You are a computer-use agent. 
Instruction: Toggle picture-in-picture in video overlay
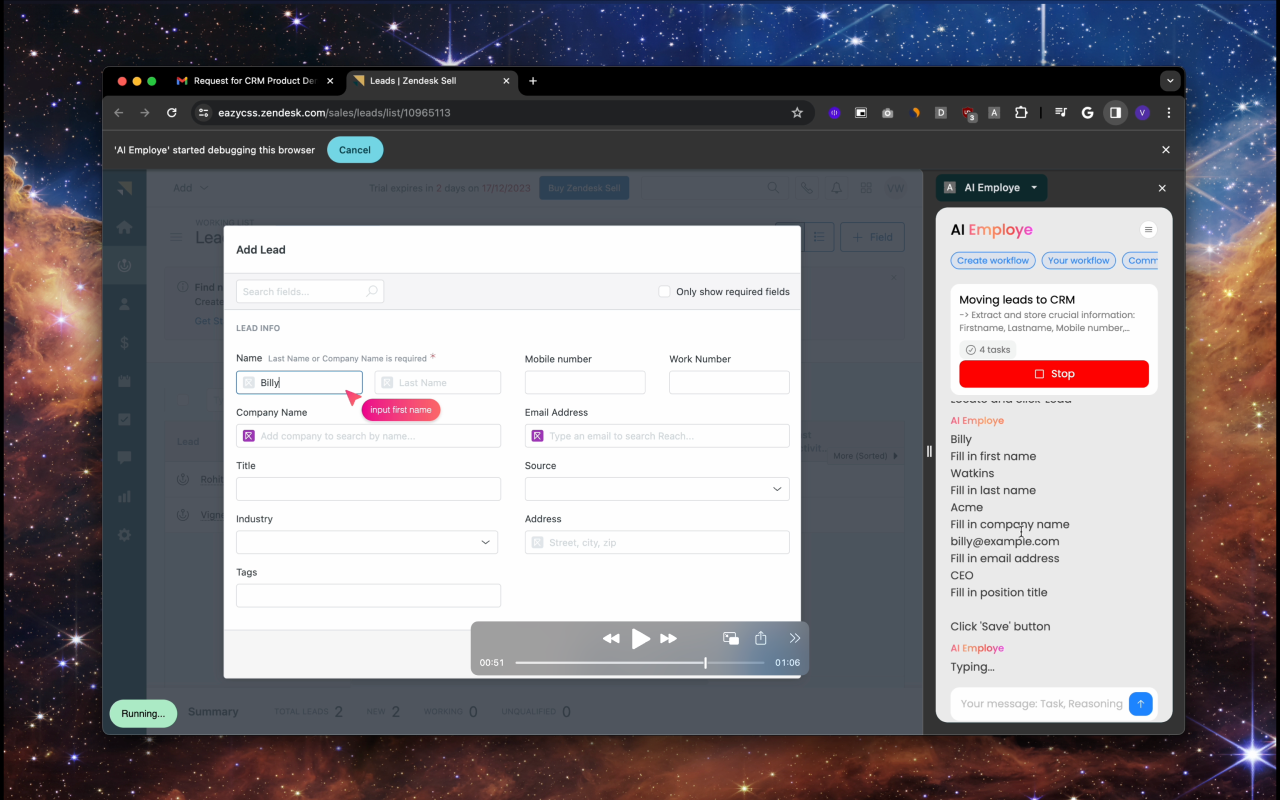click(x=731, y=638)
